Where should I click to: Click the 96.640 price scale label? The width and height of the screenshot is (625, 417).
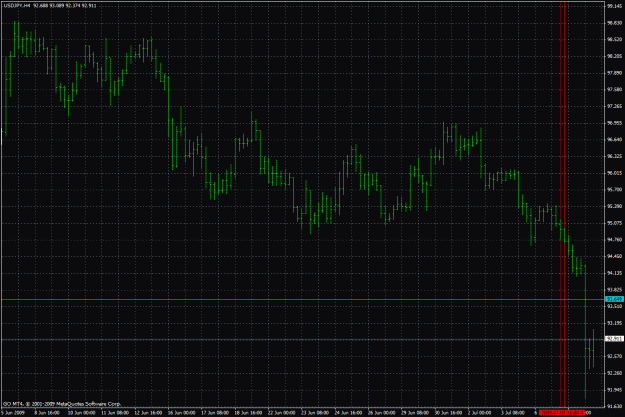pyautogui.click(x=614, y=140)
